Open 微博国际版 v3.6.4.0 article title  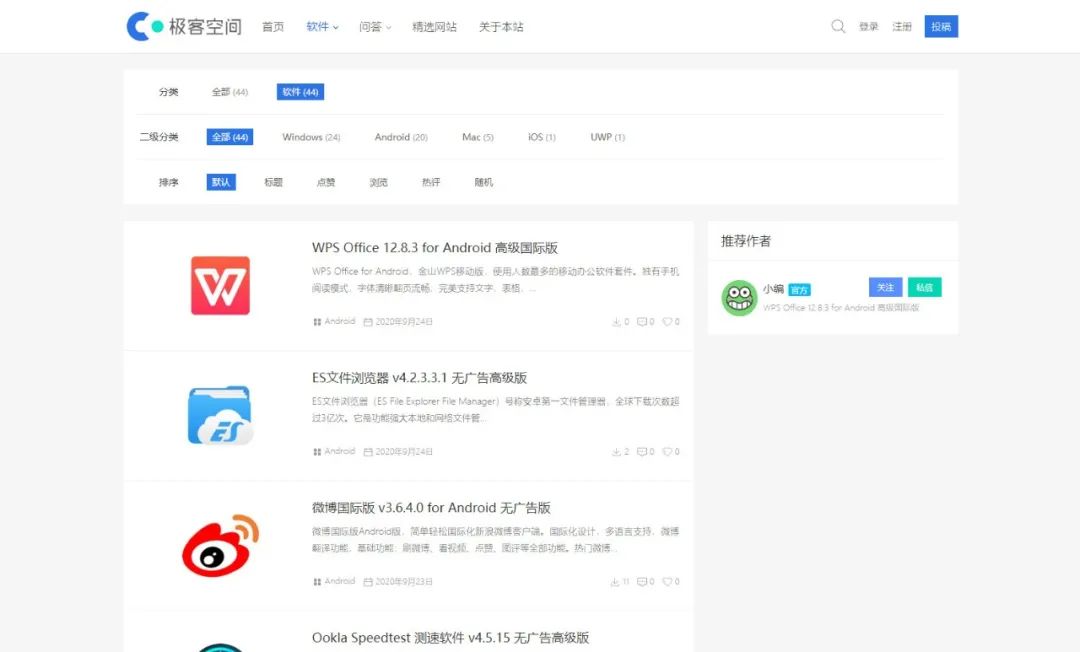click(431, 508)
